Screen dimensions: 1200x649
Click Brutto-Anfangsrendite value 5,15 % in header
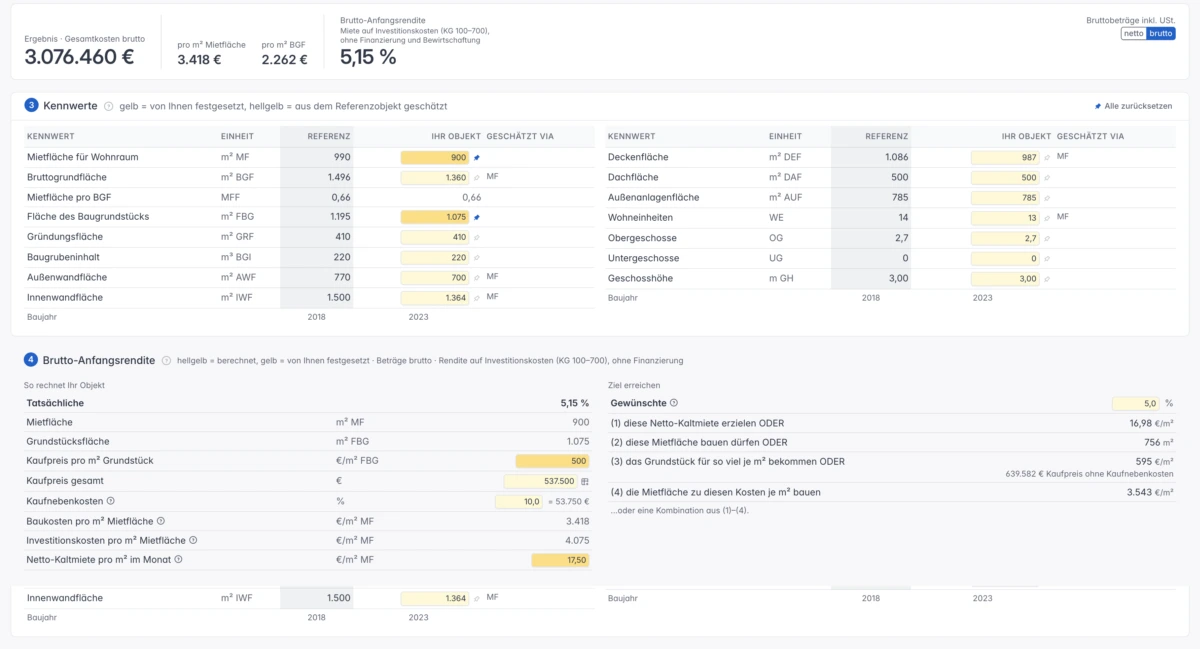369,57
